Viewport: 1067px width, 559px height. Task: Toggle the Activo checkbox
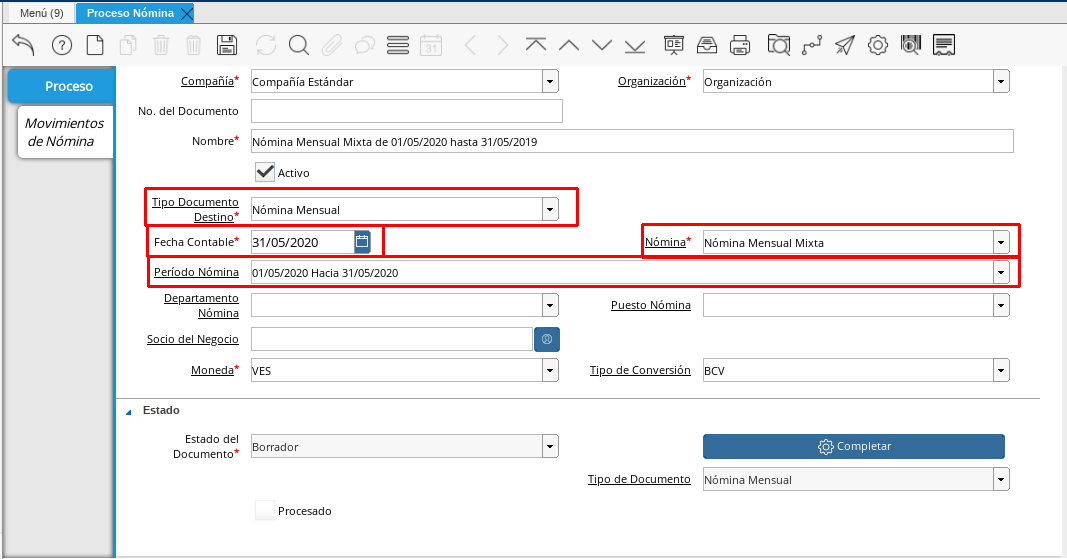coord(265,172)
